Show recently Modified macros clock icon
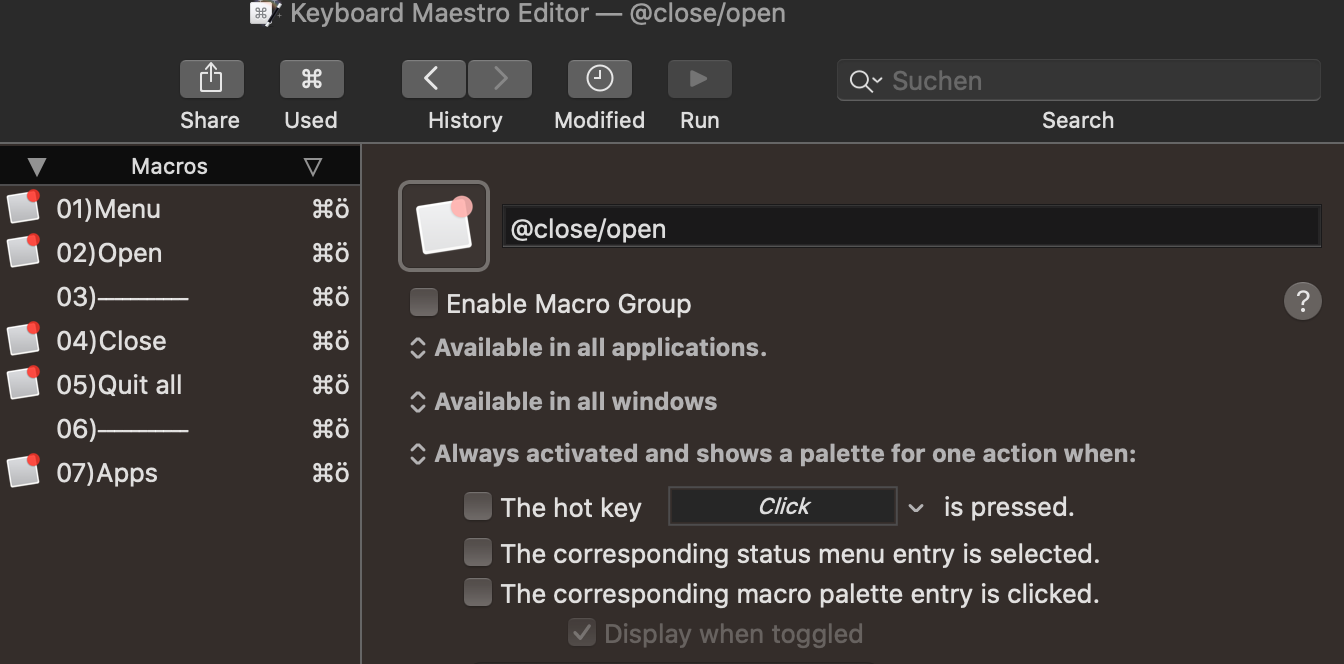This screenshot has height=664, width=1344. click(x=599, y=79)
